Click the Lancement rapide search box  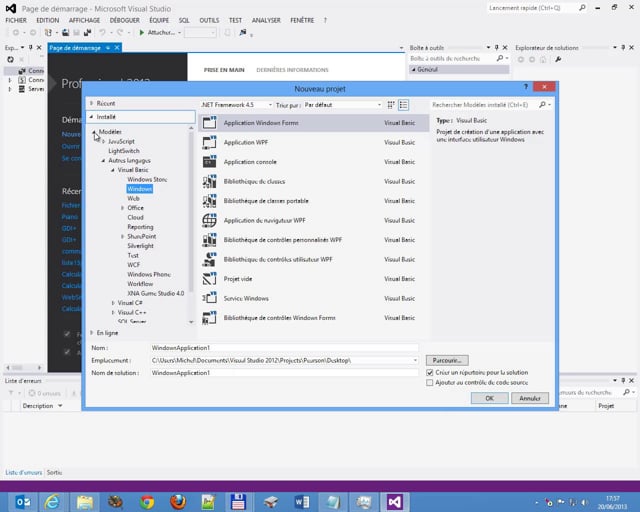point(532,8)
